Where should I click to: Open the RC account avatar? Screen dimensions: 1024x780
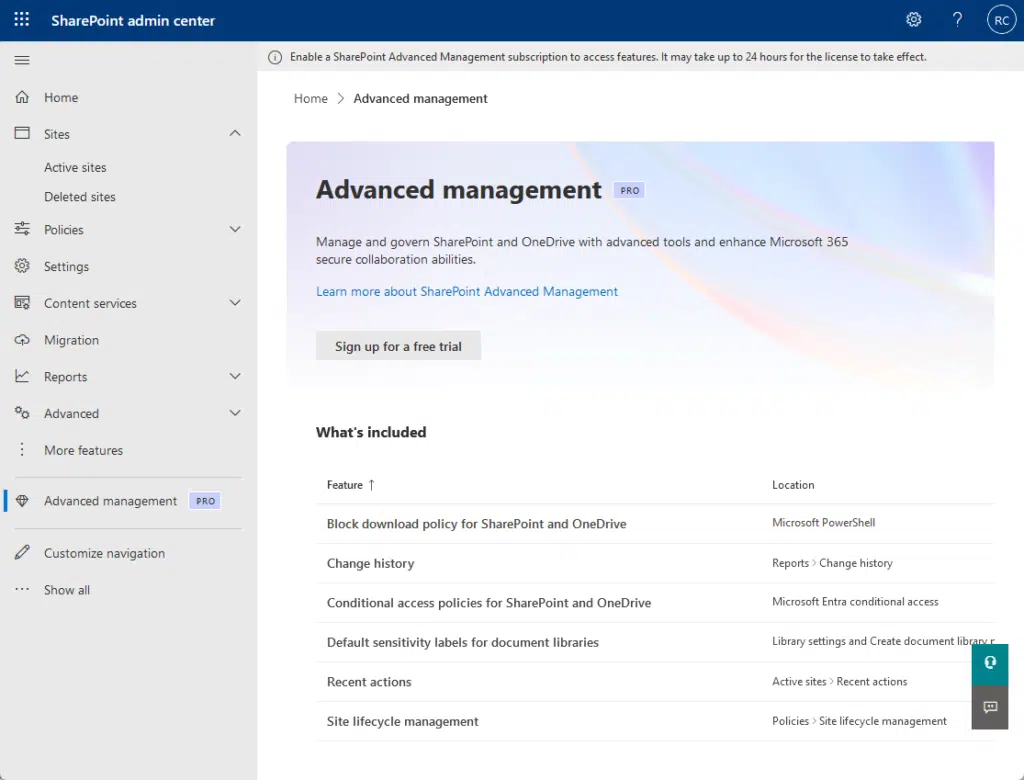click(1001, 19)
